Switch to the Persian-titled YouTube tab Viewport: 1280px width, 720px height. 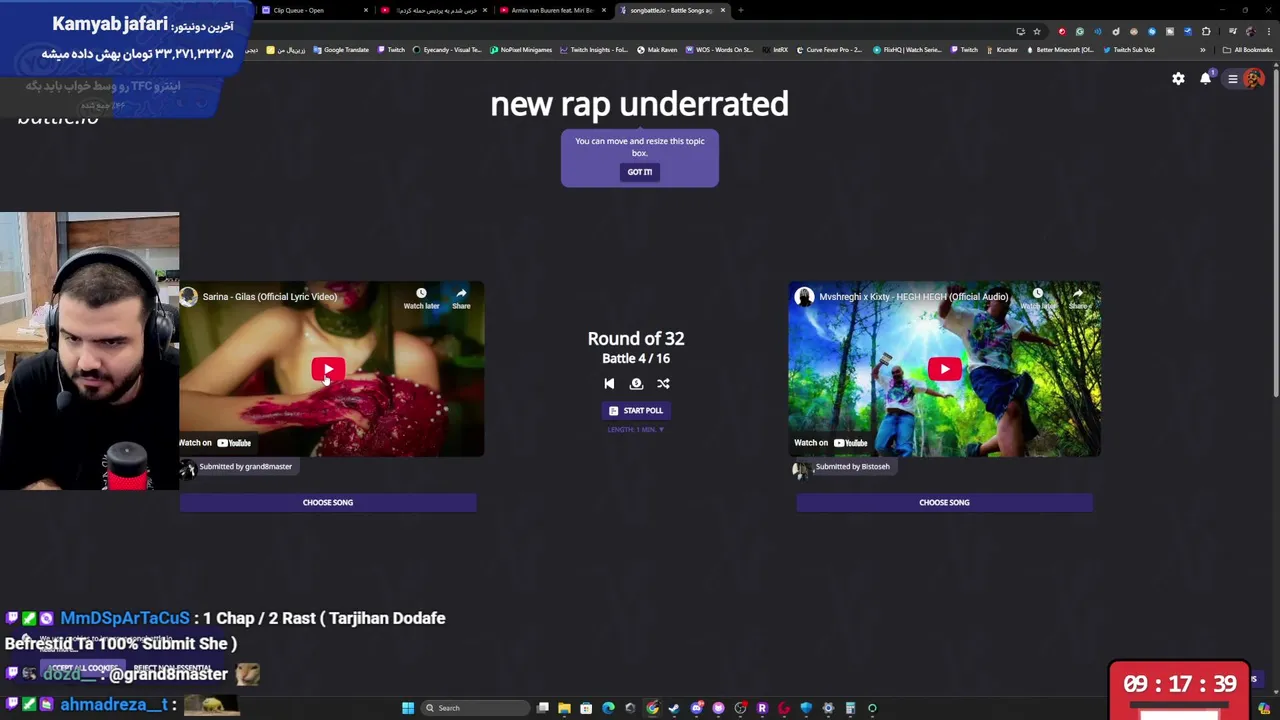pos(433,10)
